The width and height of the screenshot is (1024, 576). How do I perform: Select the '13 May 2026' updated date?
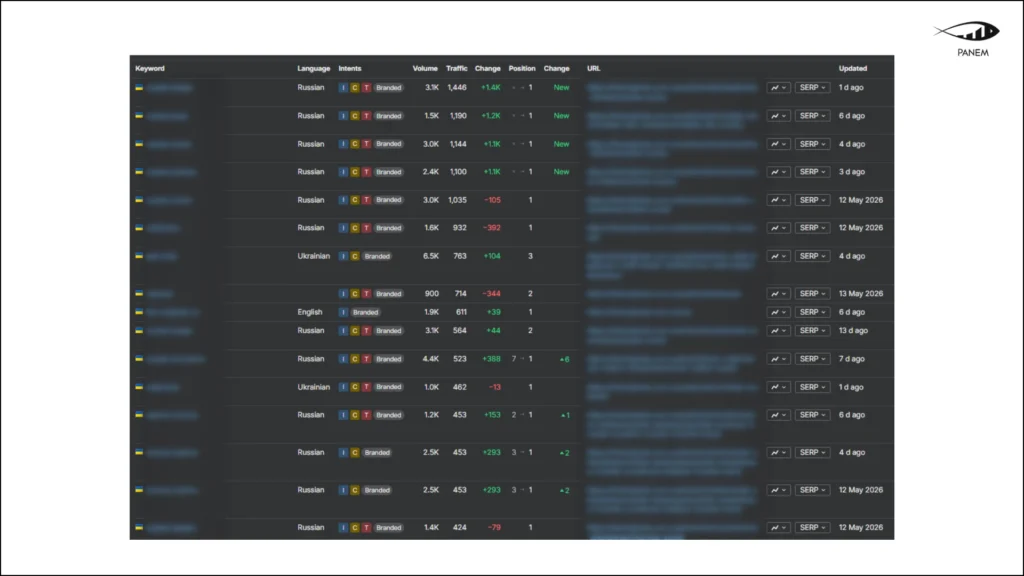point(861,294)
